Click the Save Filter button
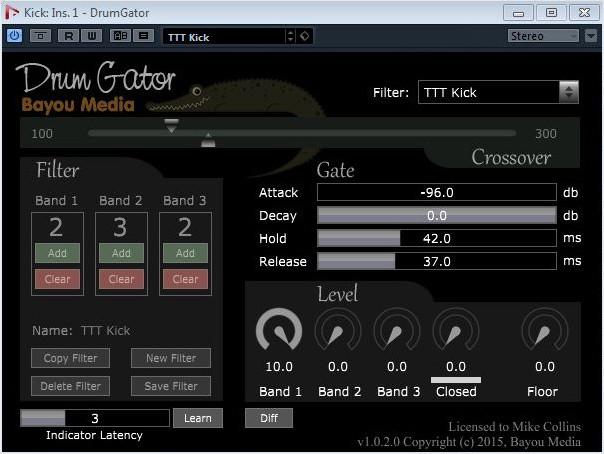The height and width of the screenshot is (454, 604). 171,386
